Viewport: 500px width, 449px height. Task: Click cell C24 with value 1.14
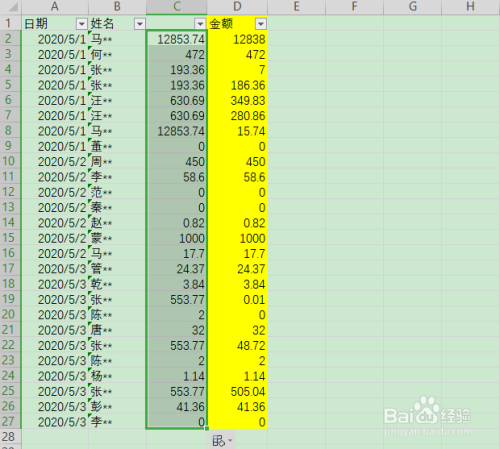(177, 376)
